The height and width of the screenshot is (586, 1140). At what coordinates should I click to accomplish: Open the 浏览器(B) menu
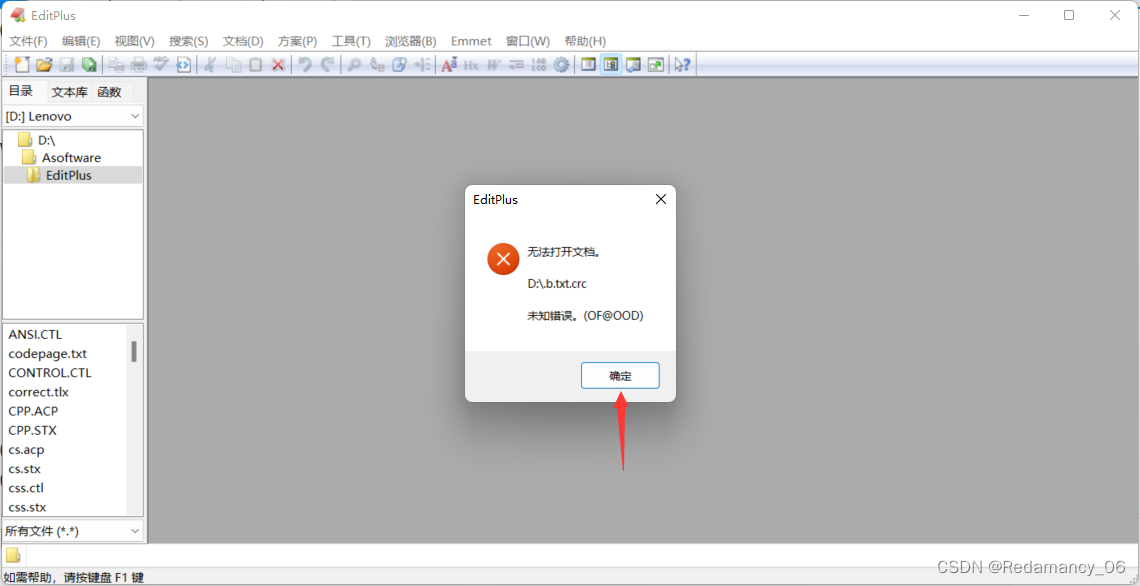pyautogui.click(x=411, y=41)
